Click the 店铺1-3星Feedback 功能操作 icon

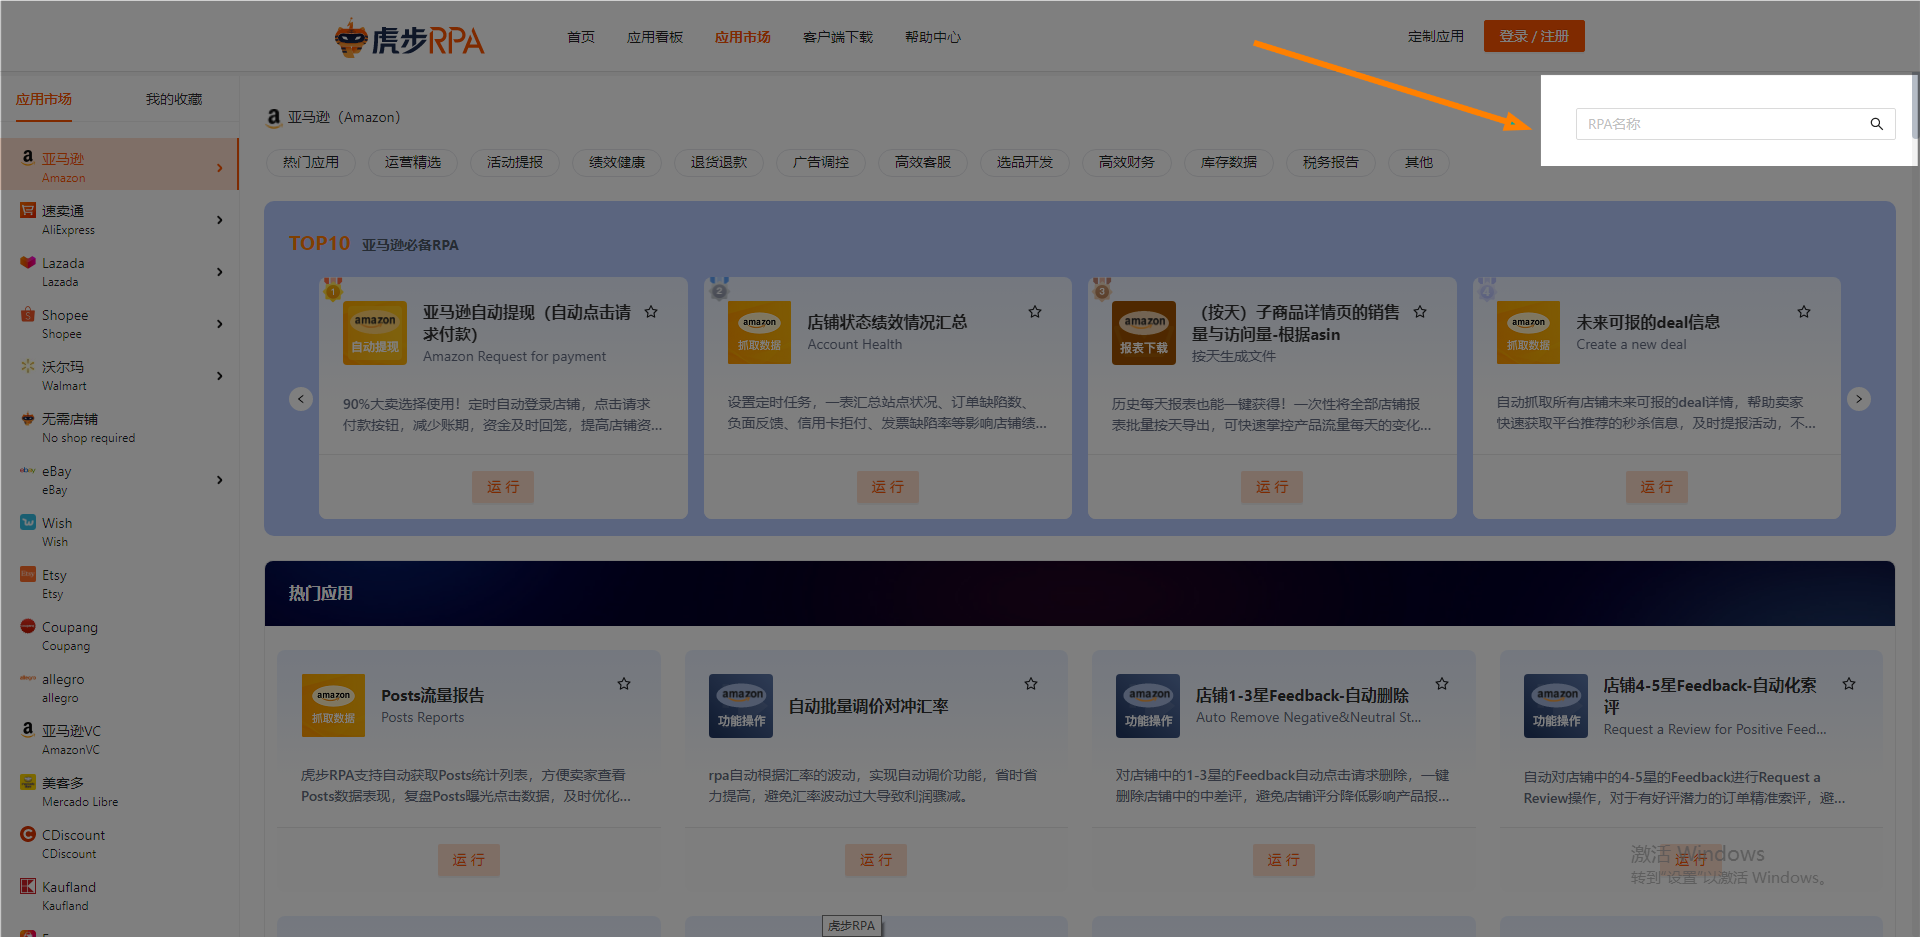tap(1148, 705)
